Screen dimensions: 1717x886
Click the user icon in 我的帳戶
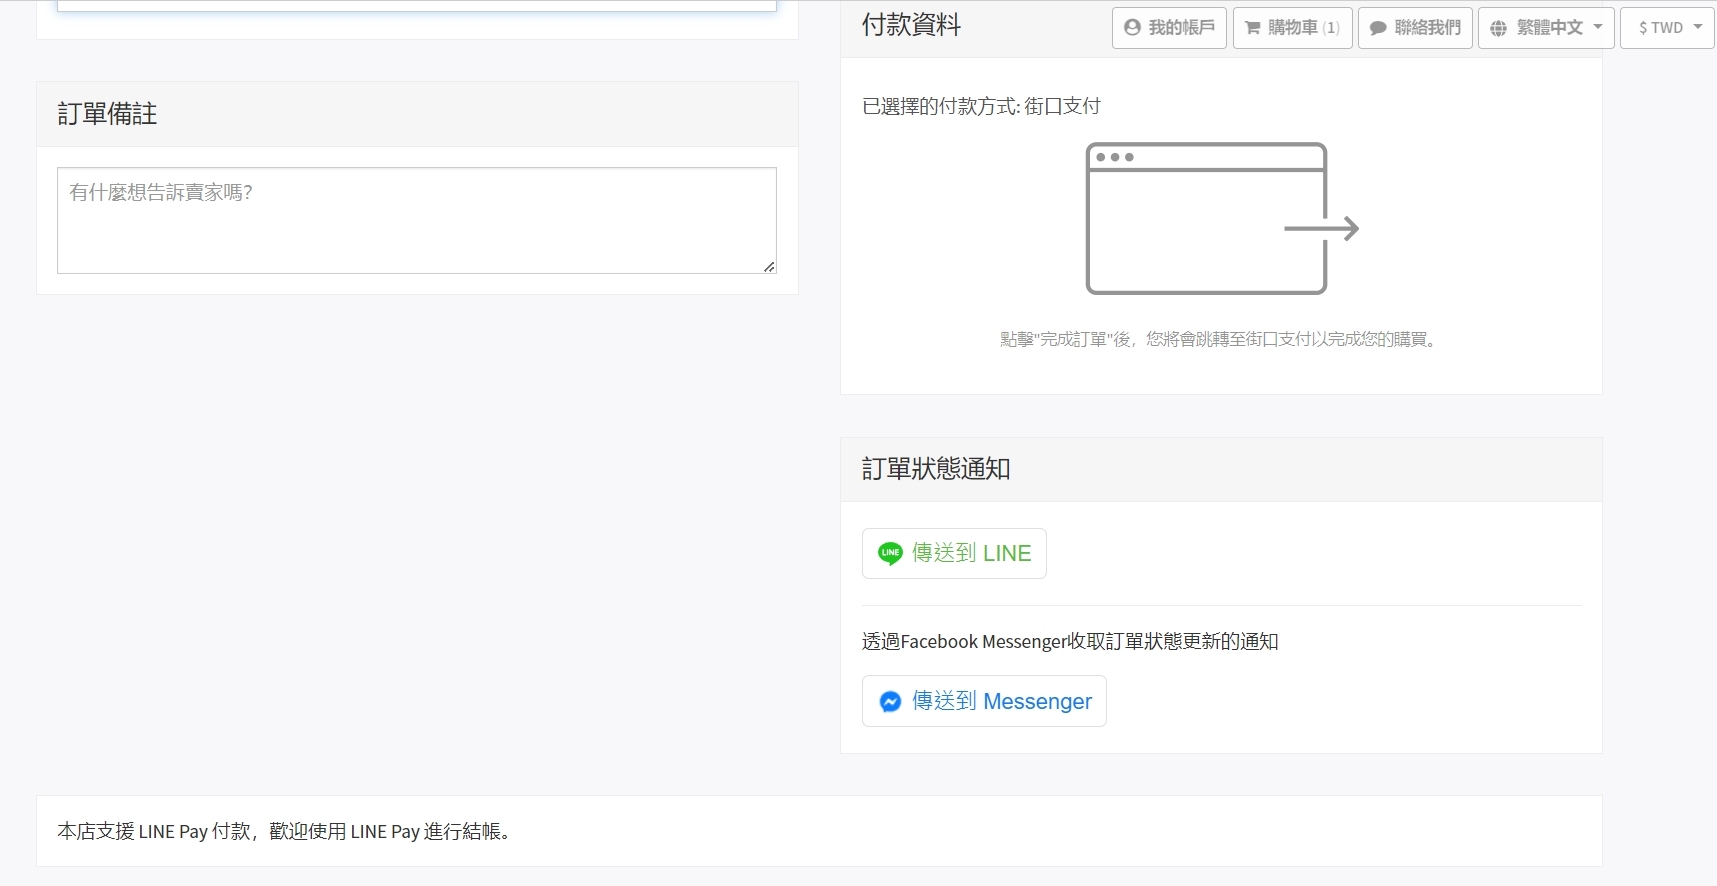click(x=1132, y=28)
